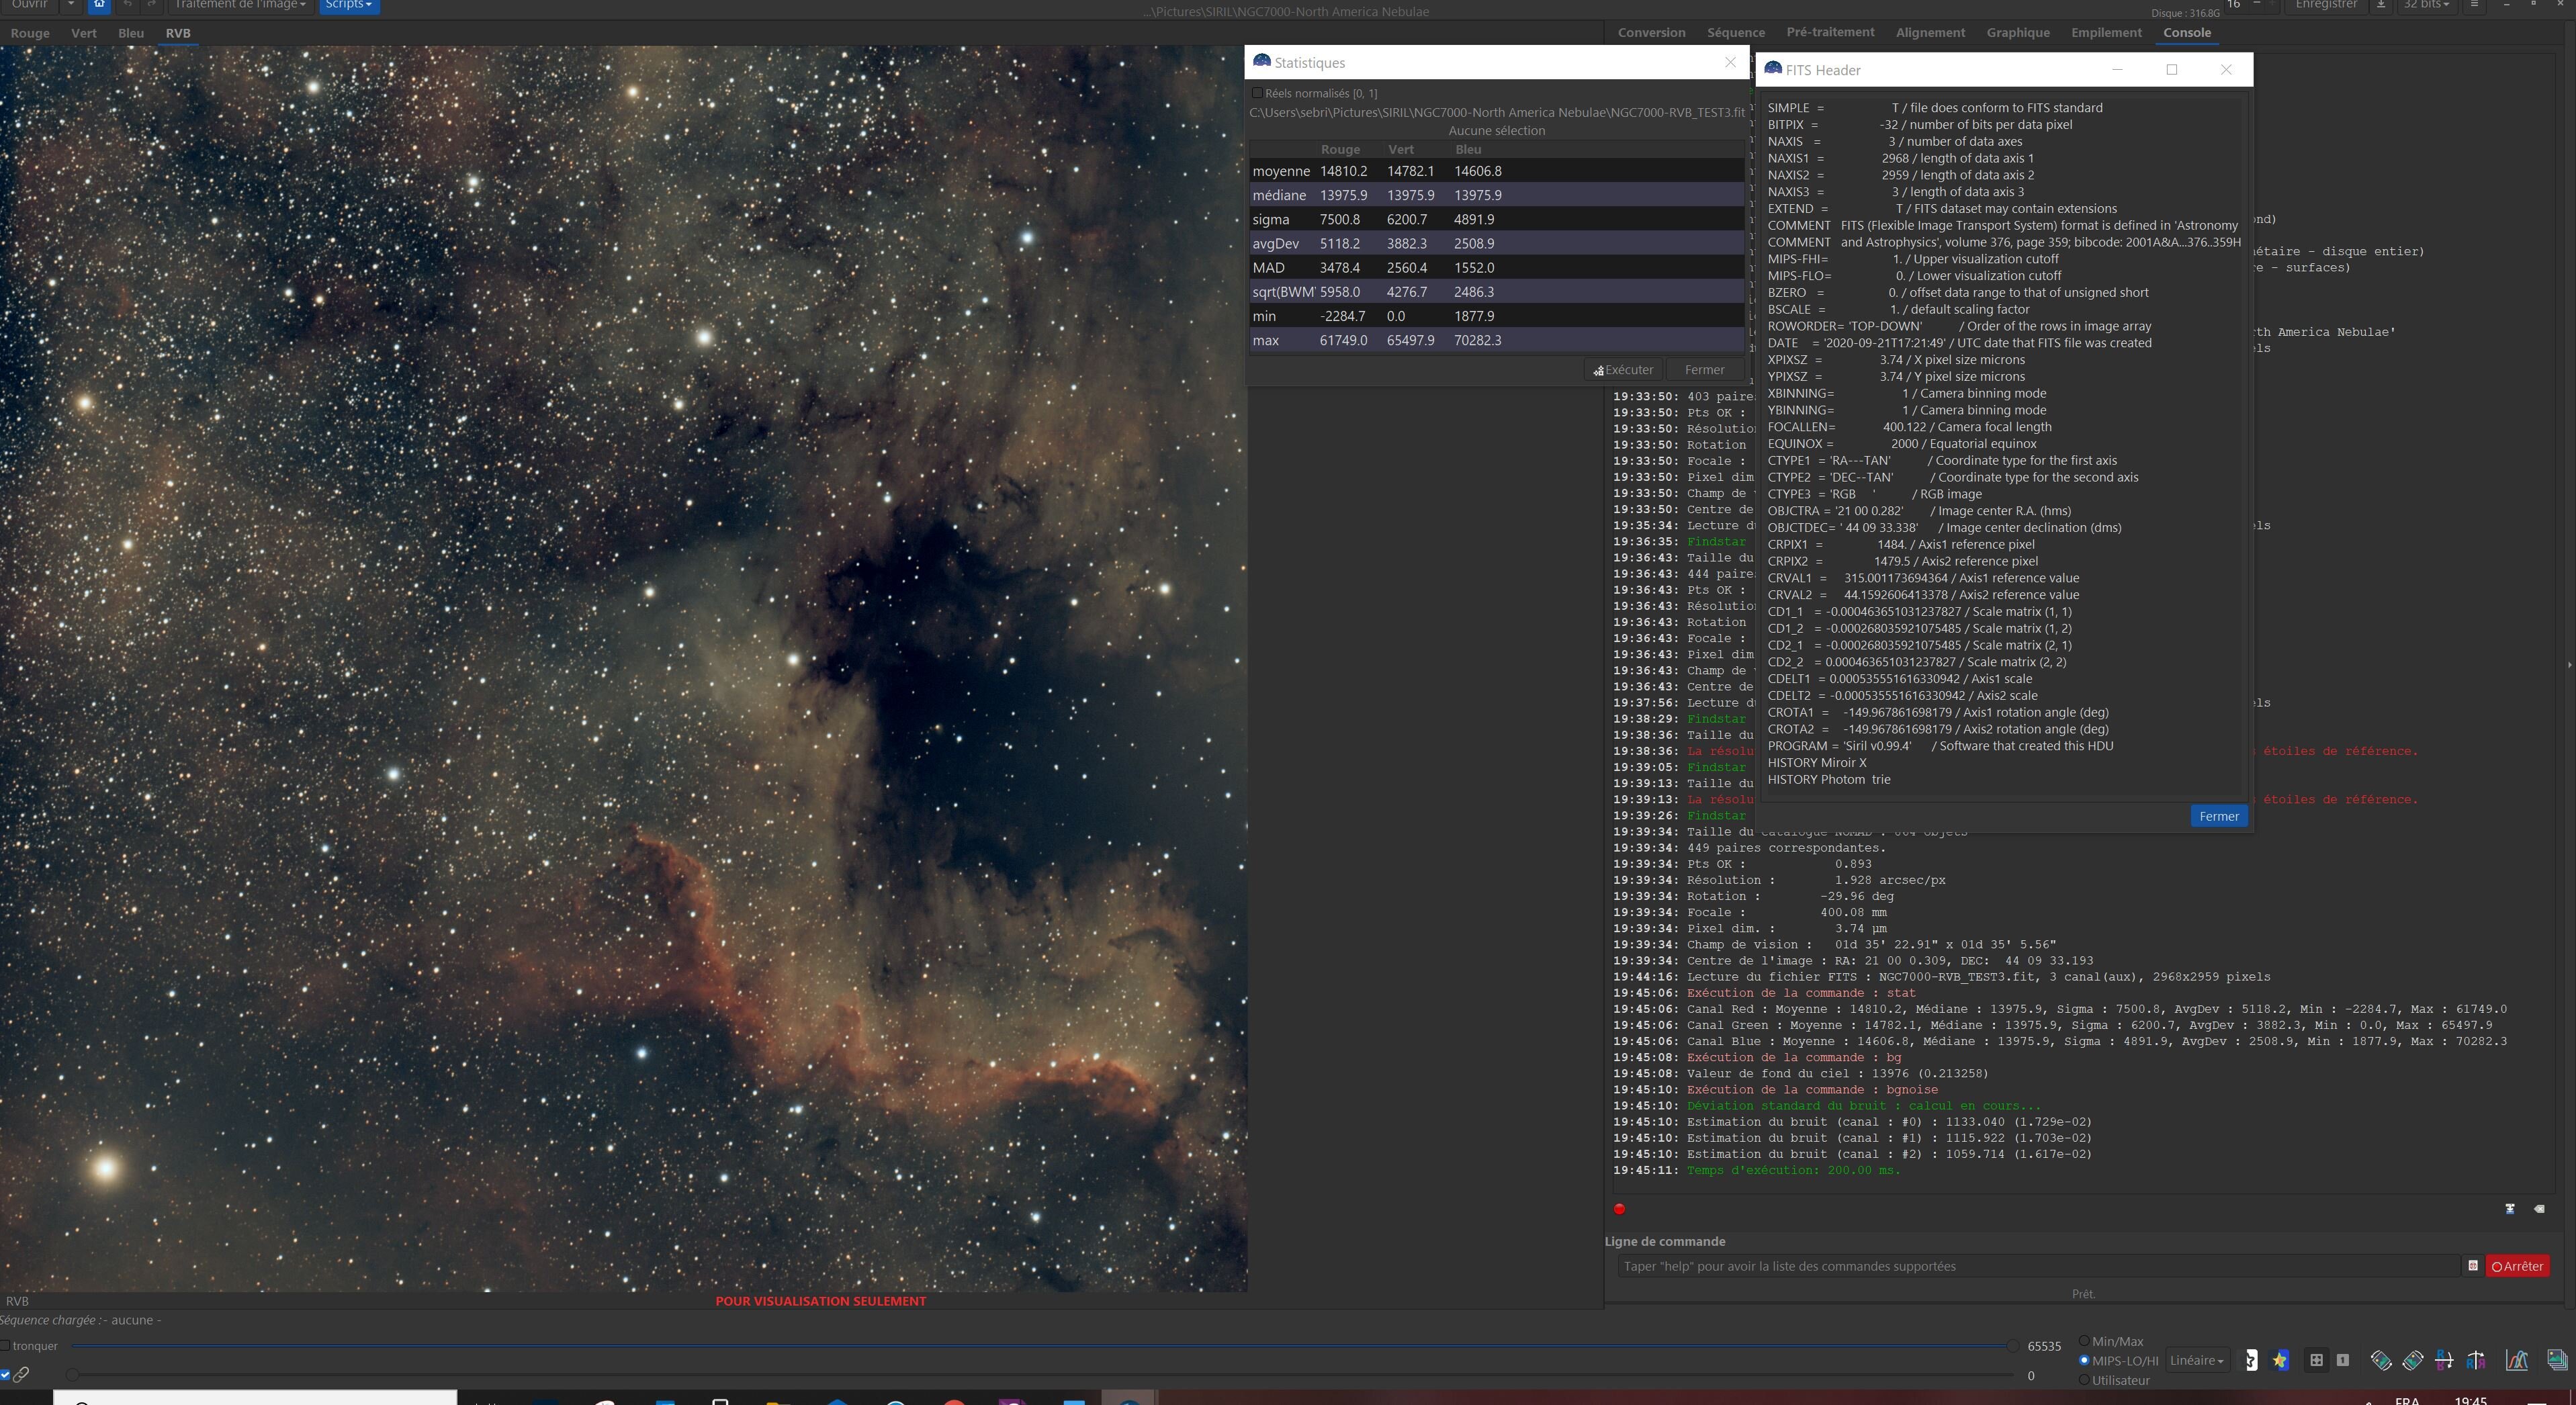Click the mirror horizontally icon
Image resolution: width=2576 pixels, height=1405 pixels.
2476,1360
